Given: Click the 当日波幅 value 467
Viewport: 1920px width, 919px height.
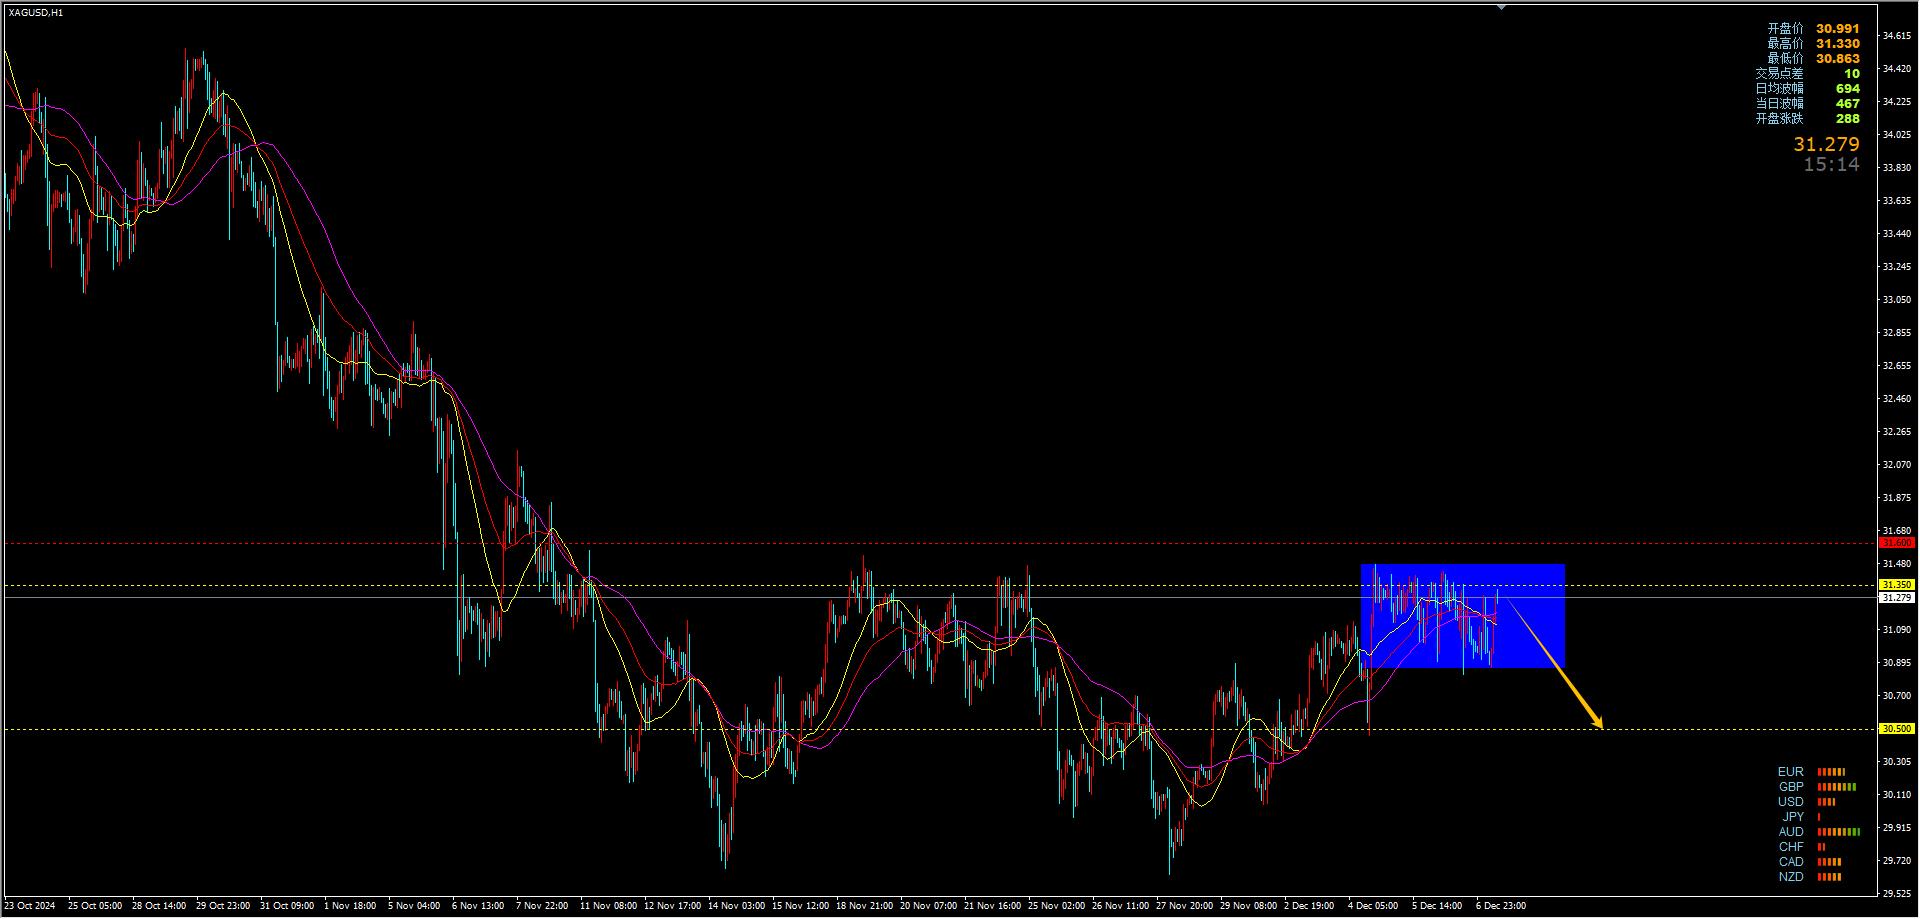Looking at the screenshot, I should tap(1848, 104).
